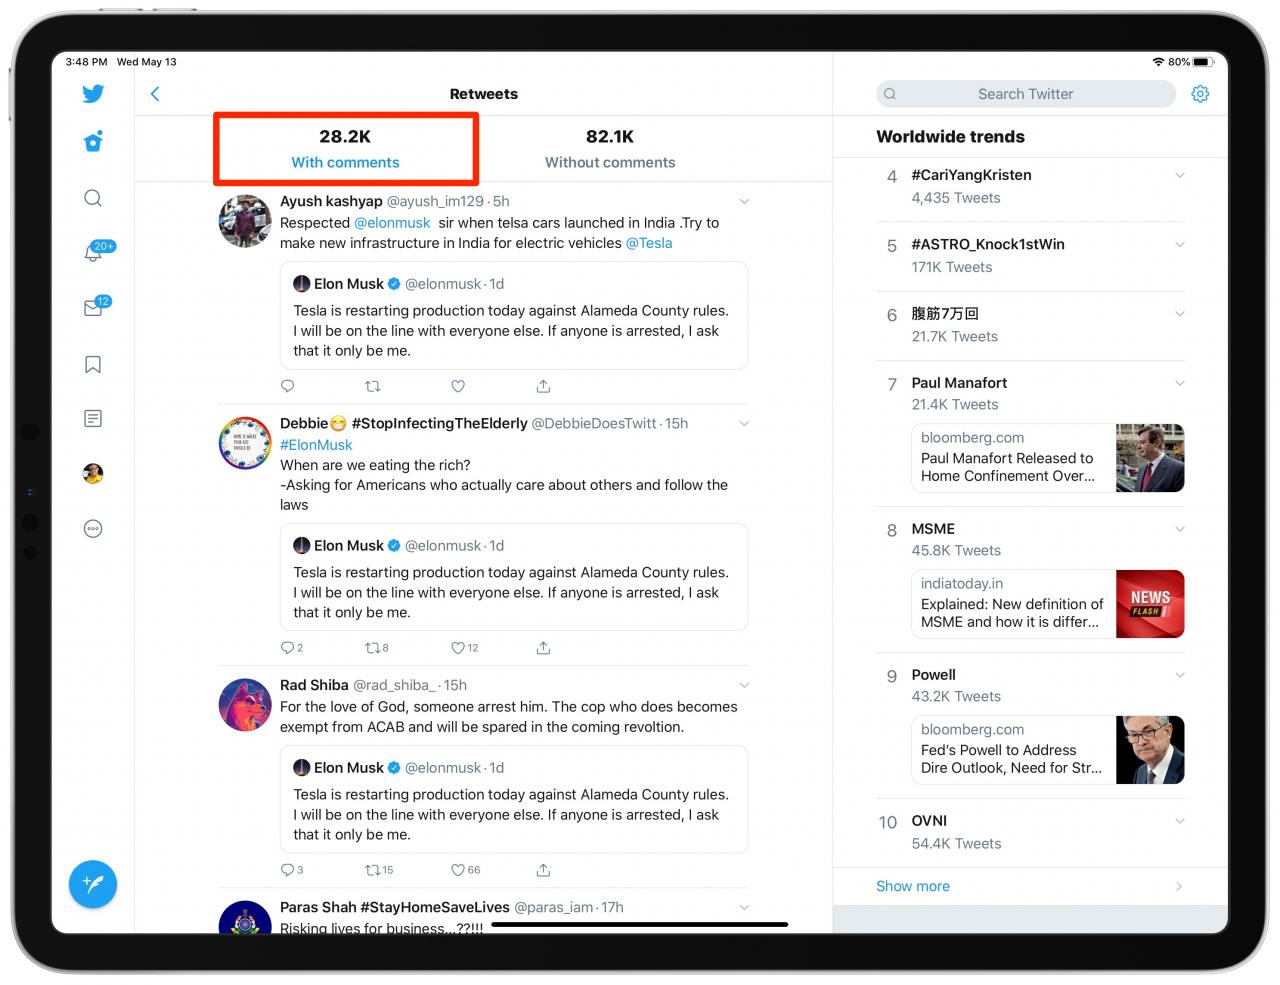Open options for #CariYangKristen trend
The width and height of the screenshot is (1280, 985).
pos(1180,176)
